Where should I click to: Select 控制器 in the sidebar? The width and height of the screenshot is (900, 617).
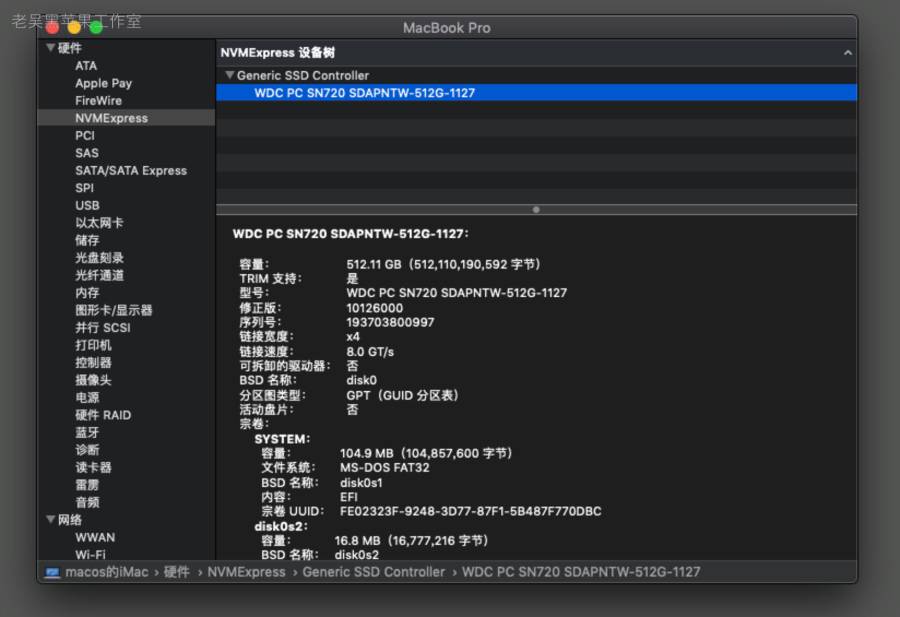coord(94,362)
